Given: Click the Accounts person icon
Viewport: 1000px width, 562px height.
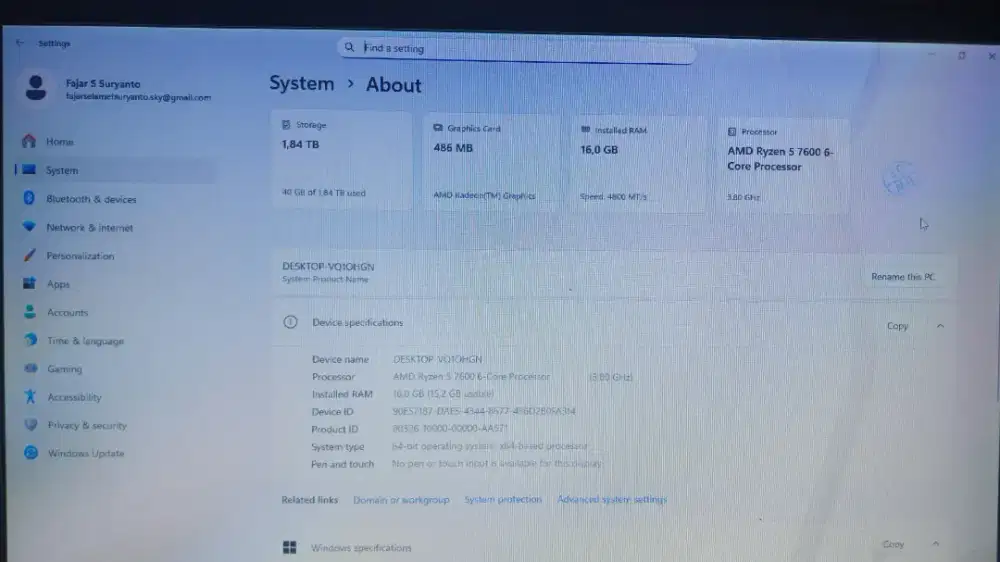Looking at the screenshot, I should (30, 311).
